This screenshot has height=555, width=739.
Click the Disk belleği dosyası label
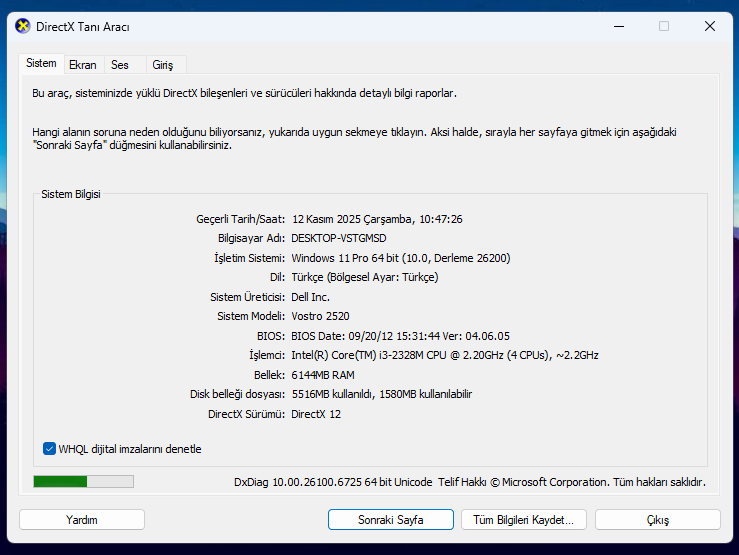[237, 394]
